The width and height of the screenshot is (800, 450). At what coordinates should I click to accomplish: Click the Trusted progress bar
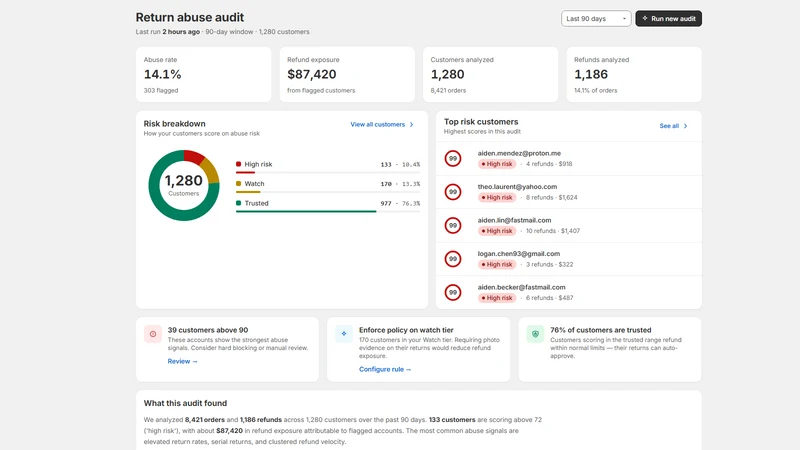click(328, 211)
